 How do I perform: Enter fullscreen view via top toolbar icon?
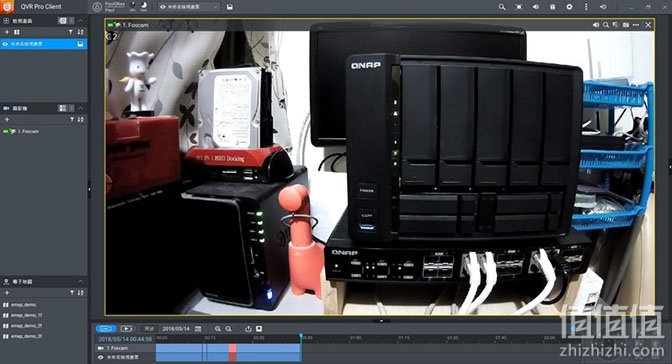coord(519,7)
